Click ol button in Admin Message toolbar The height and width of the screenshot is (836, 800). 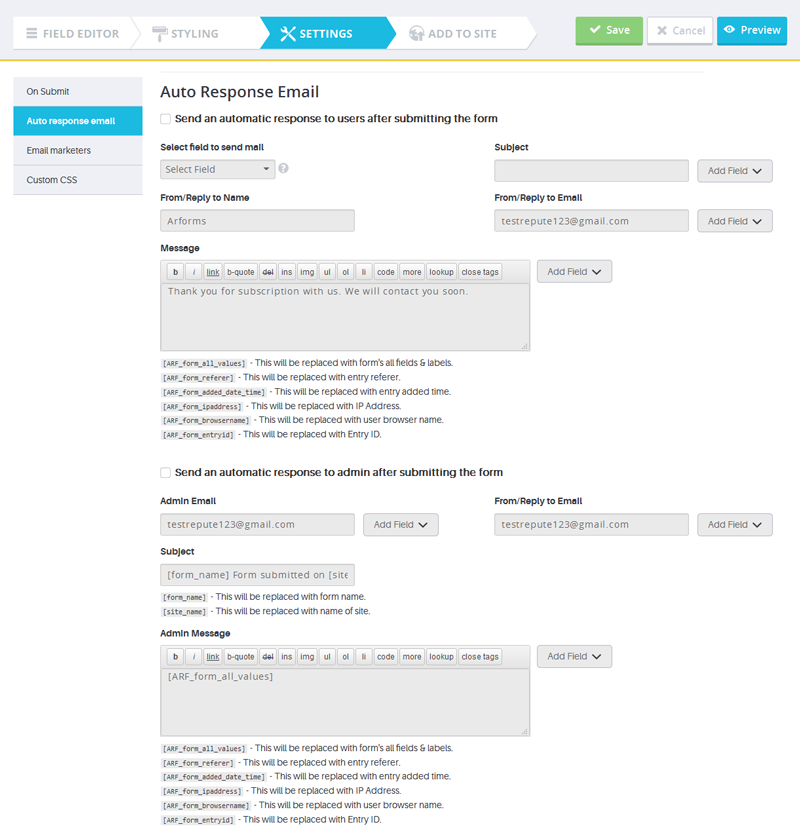(x=345, y=657)
